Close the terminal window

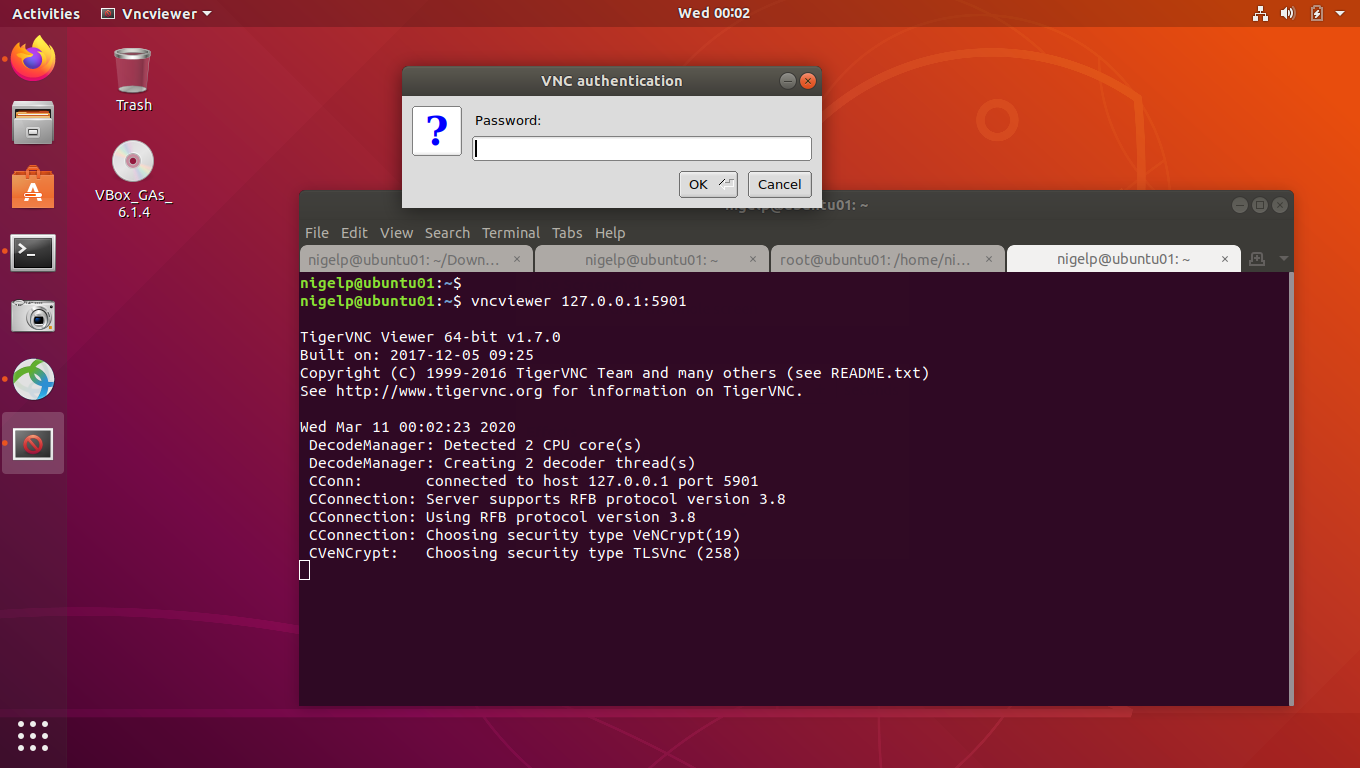1279,205
